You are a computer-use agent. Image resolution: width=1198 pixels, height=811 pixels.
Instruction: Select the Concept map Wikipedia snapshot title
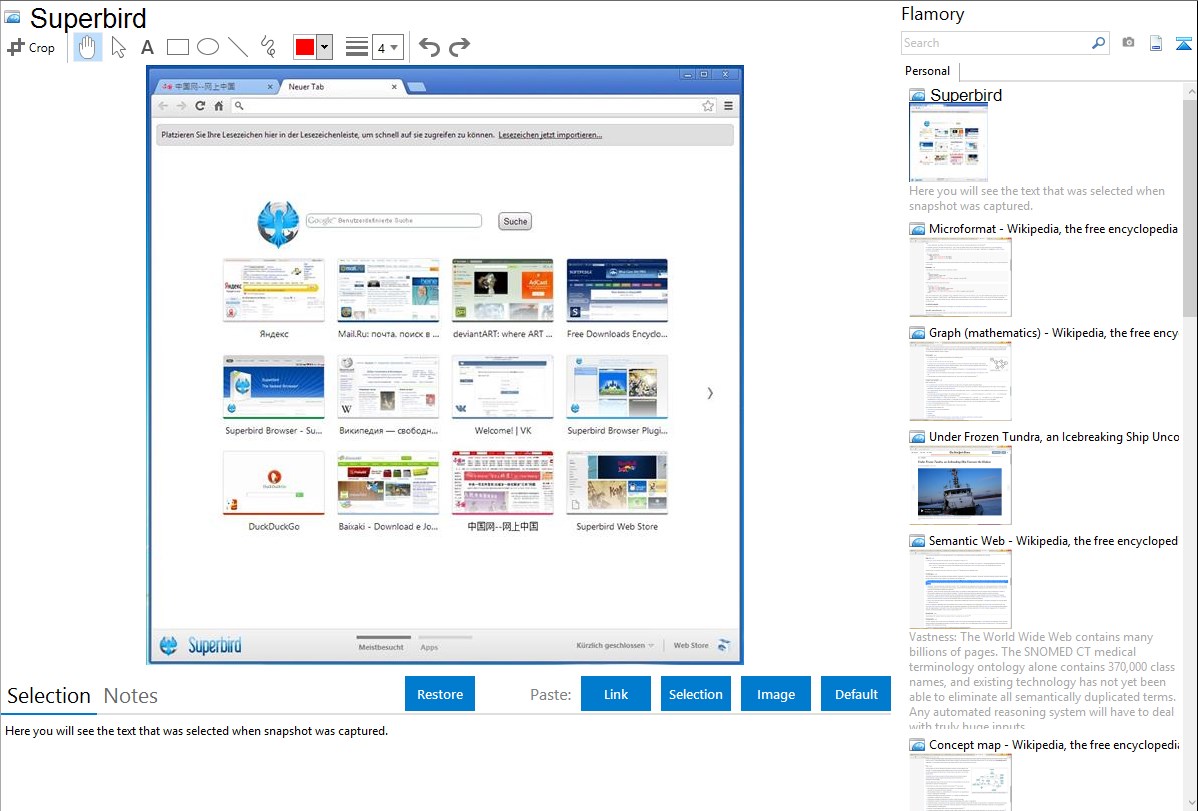tap(1053, 744)
